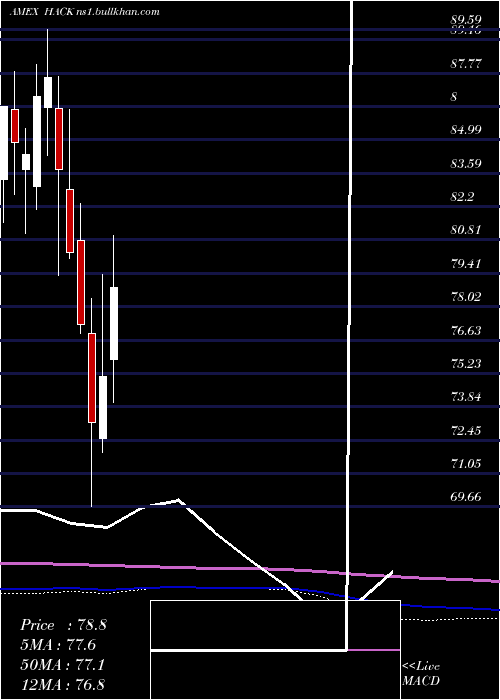Click the '12MA : 76.8' legend entry
Viewport: 500px width, 700px height.
pyautogui.click(x=62, y=684)
